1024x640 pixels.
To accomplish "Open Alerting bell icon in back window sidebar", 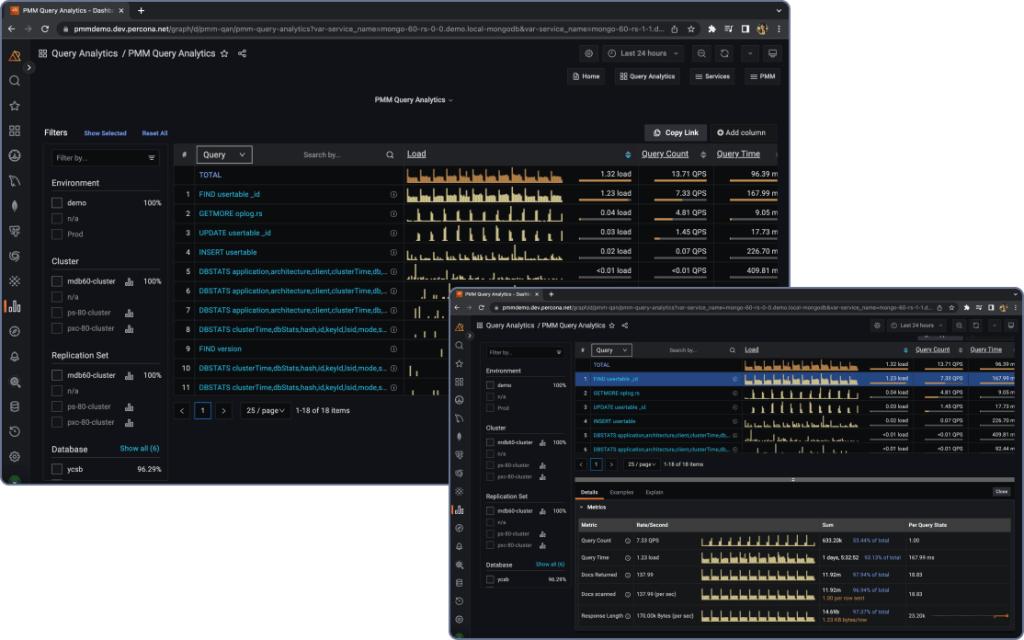I will point(14,357).
